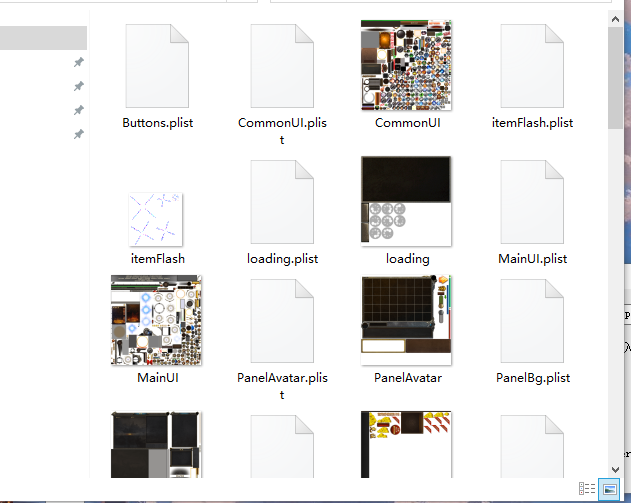Select the Buttons.plist file icon

tap(157, 66)
